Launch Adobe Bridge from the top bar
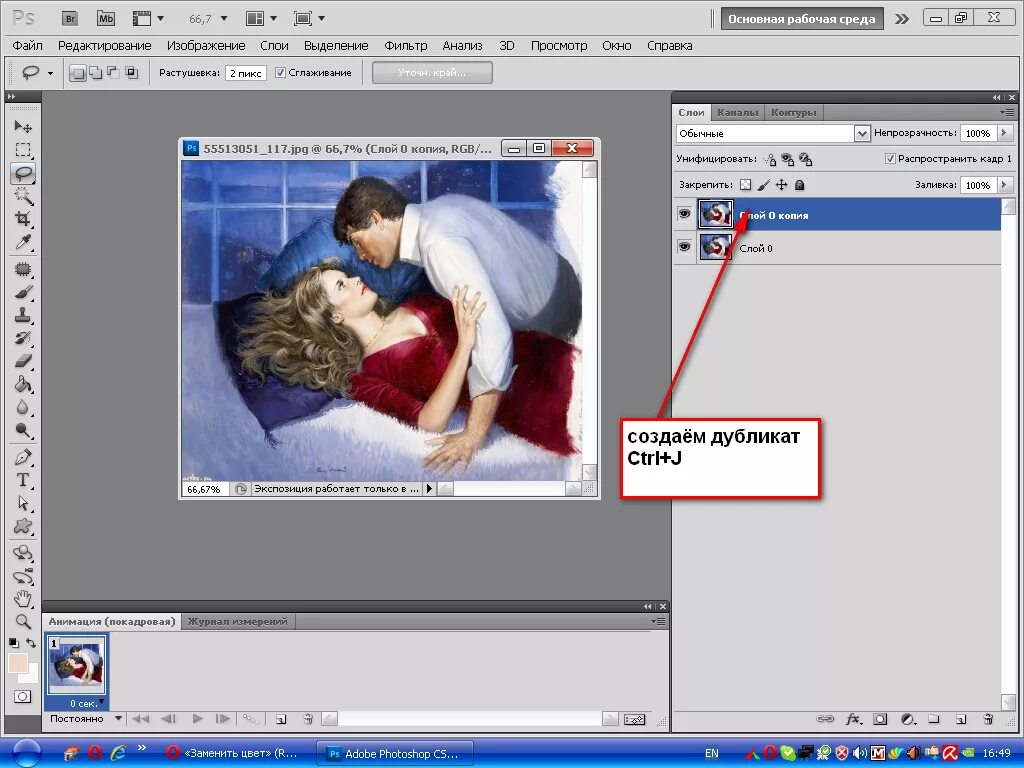The width and height of the screenshot is (1024, 768). (x=70, y=18)
